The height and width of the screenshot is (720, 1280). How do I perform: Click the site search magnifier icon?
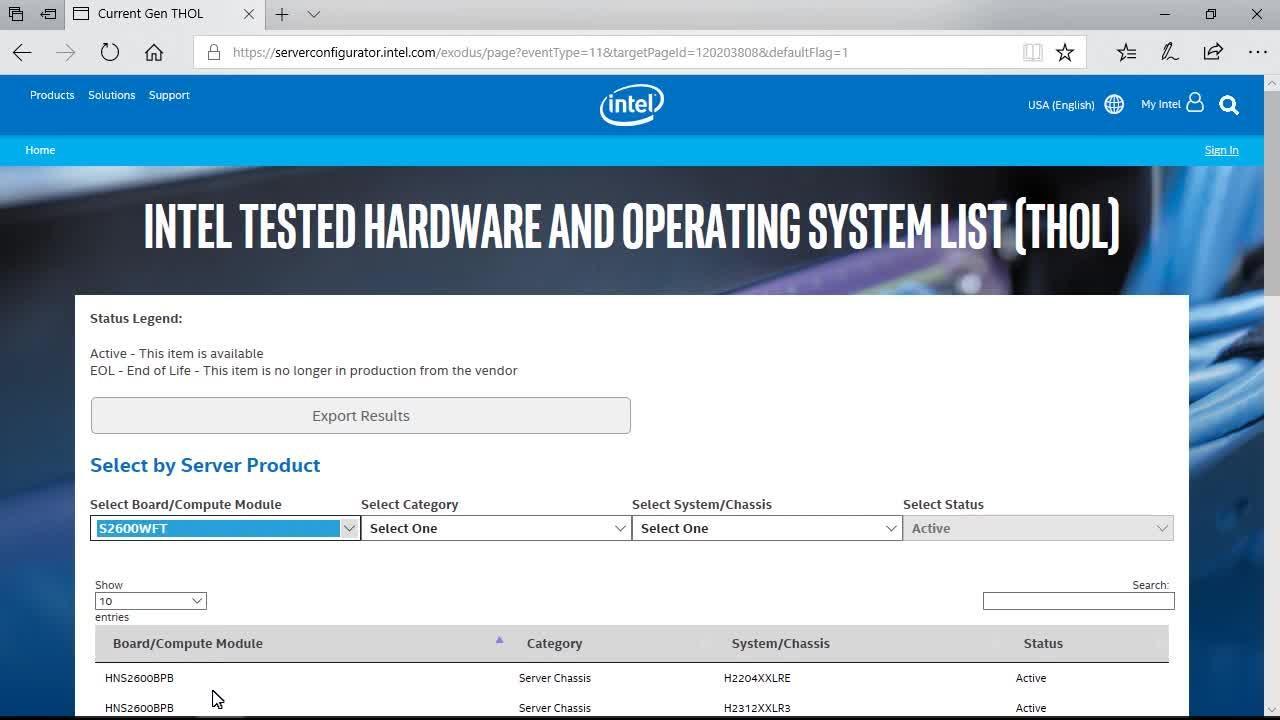(1229, 105)
